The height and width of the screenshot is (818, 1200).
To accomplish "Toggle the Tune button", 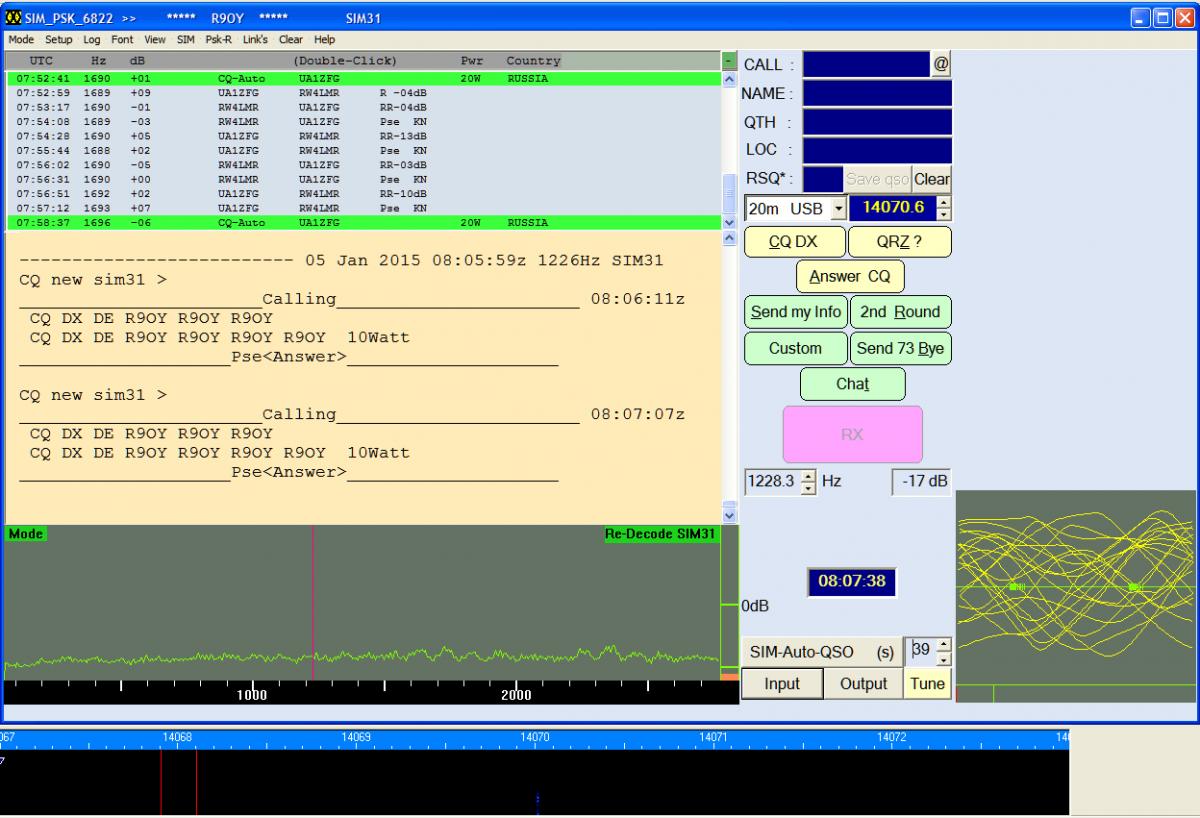I will coord(927,684).
